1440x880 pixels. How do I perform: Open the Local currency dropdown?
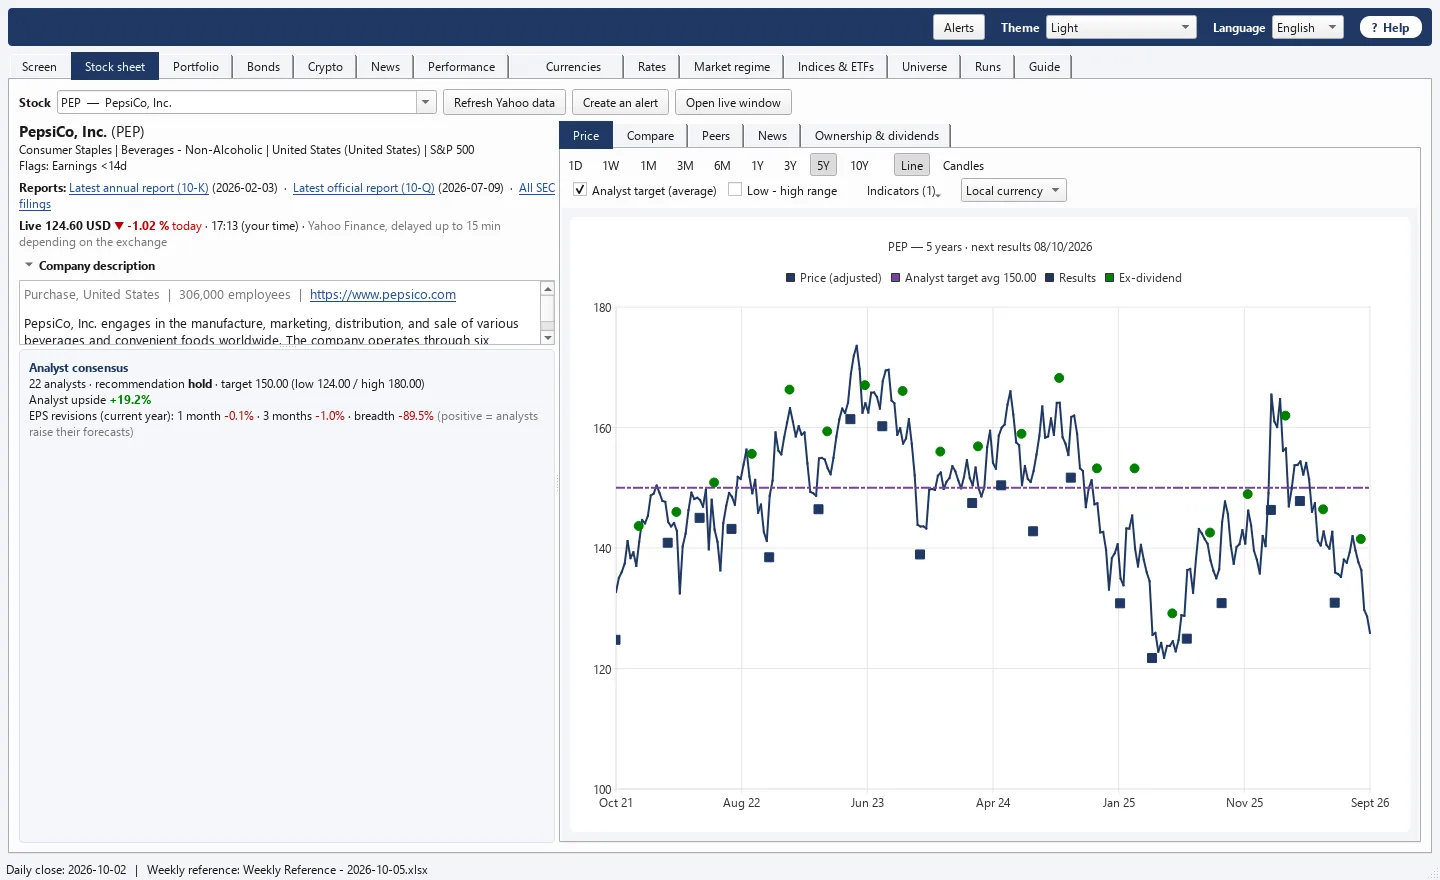pyautogui.click(x=1014, y=190)
